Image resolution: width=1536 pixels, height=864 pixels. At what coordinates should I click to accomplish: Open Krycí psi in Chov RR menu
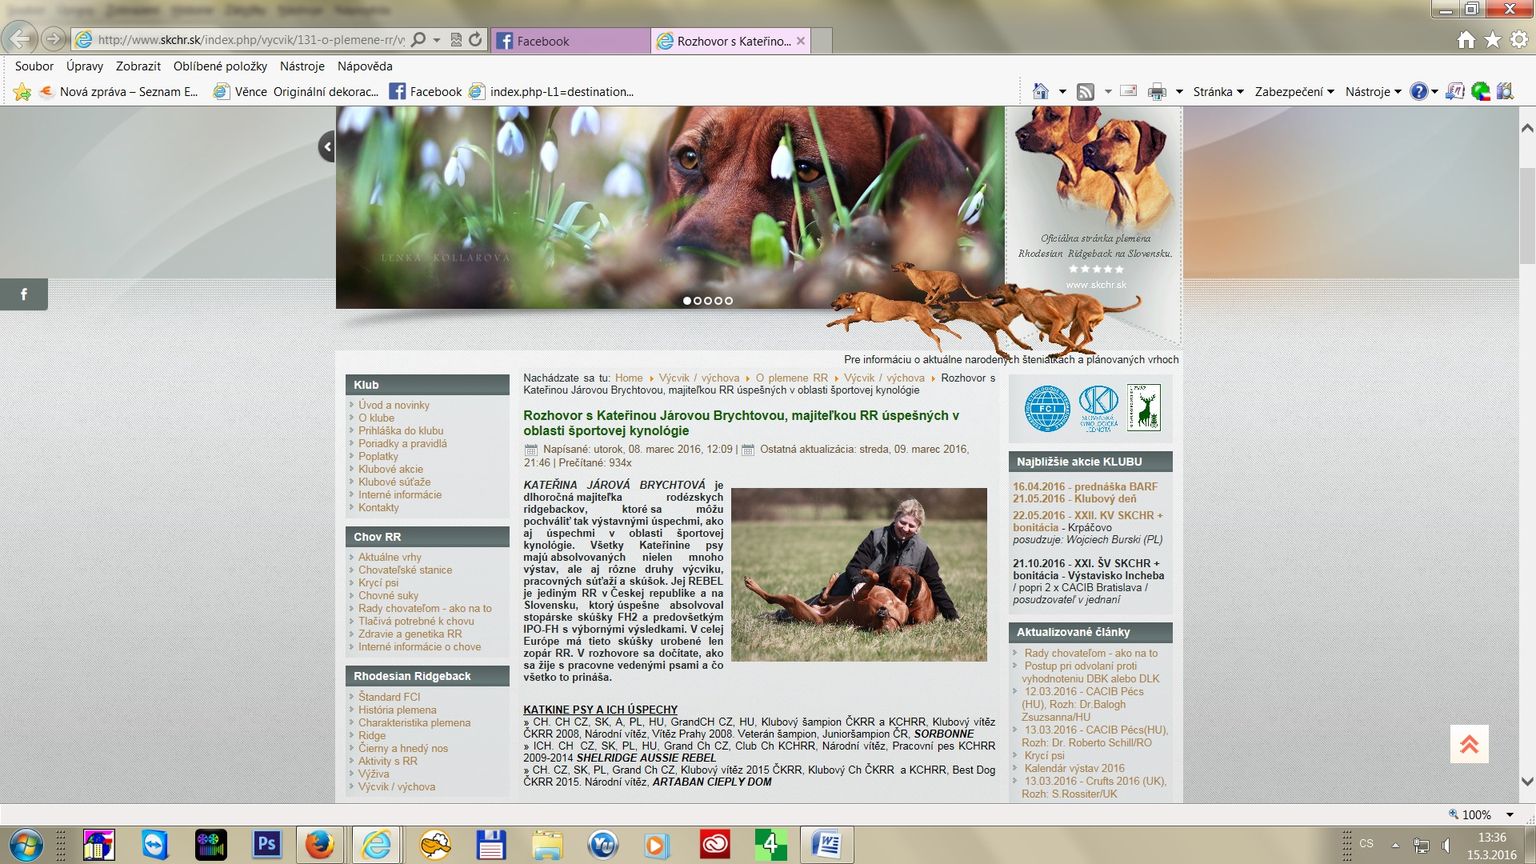point(378,583)
